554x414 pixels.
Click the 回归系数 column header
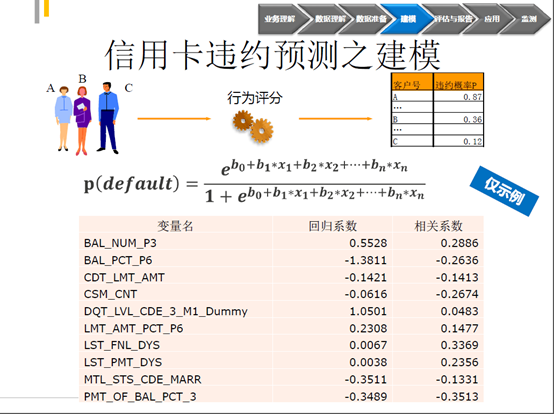(x=332, y=225)
